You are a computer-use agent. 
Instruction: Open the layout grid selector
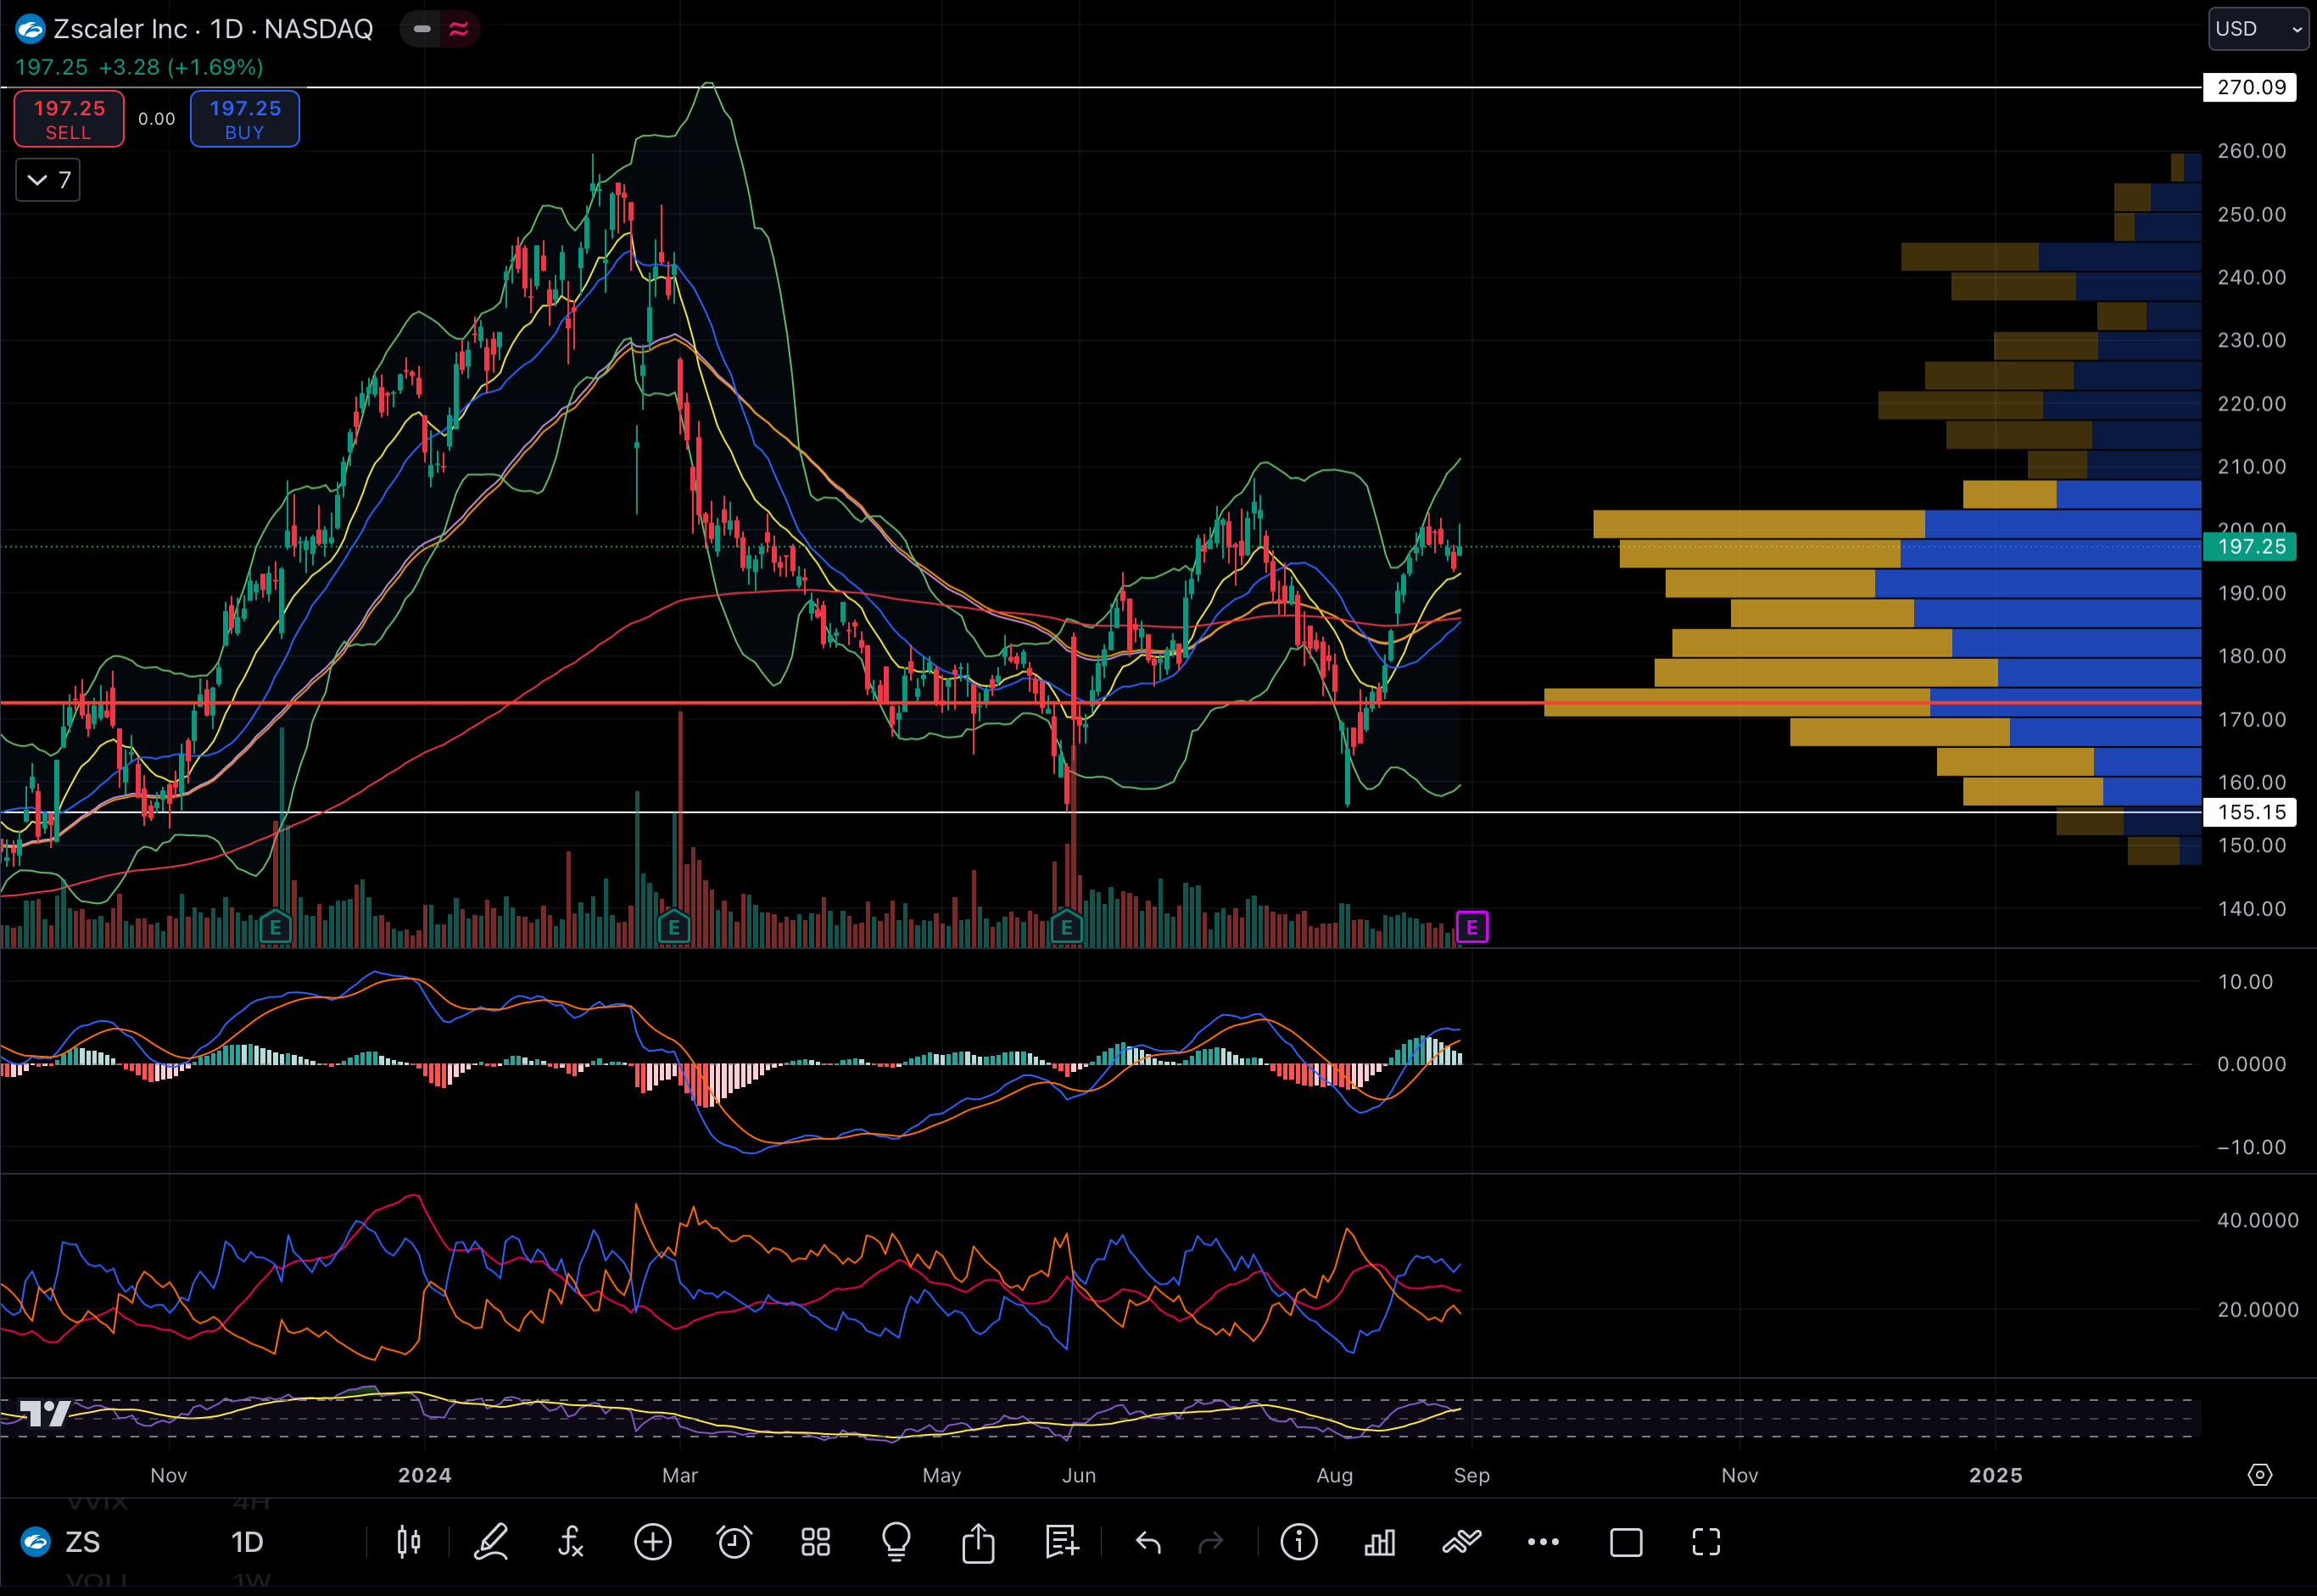coord(816,1542)
